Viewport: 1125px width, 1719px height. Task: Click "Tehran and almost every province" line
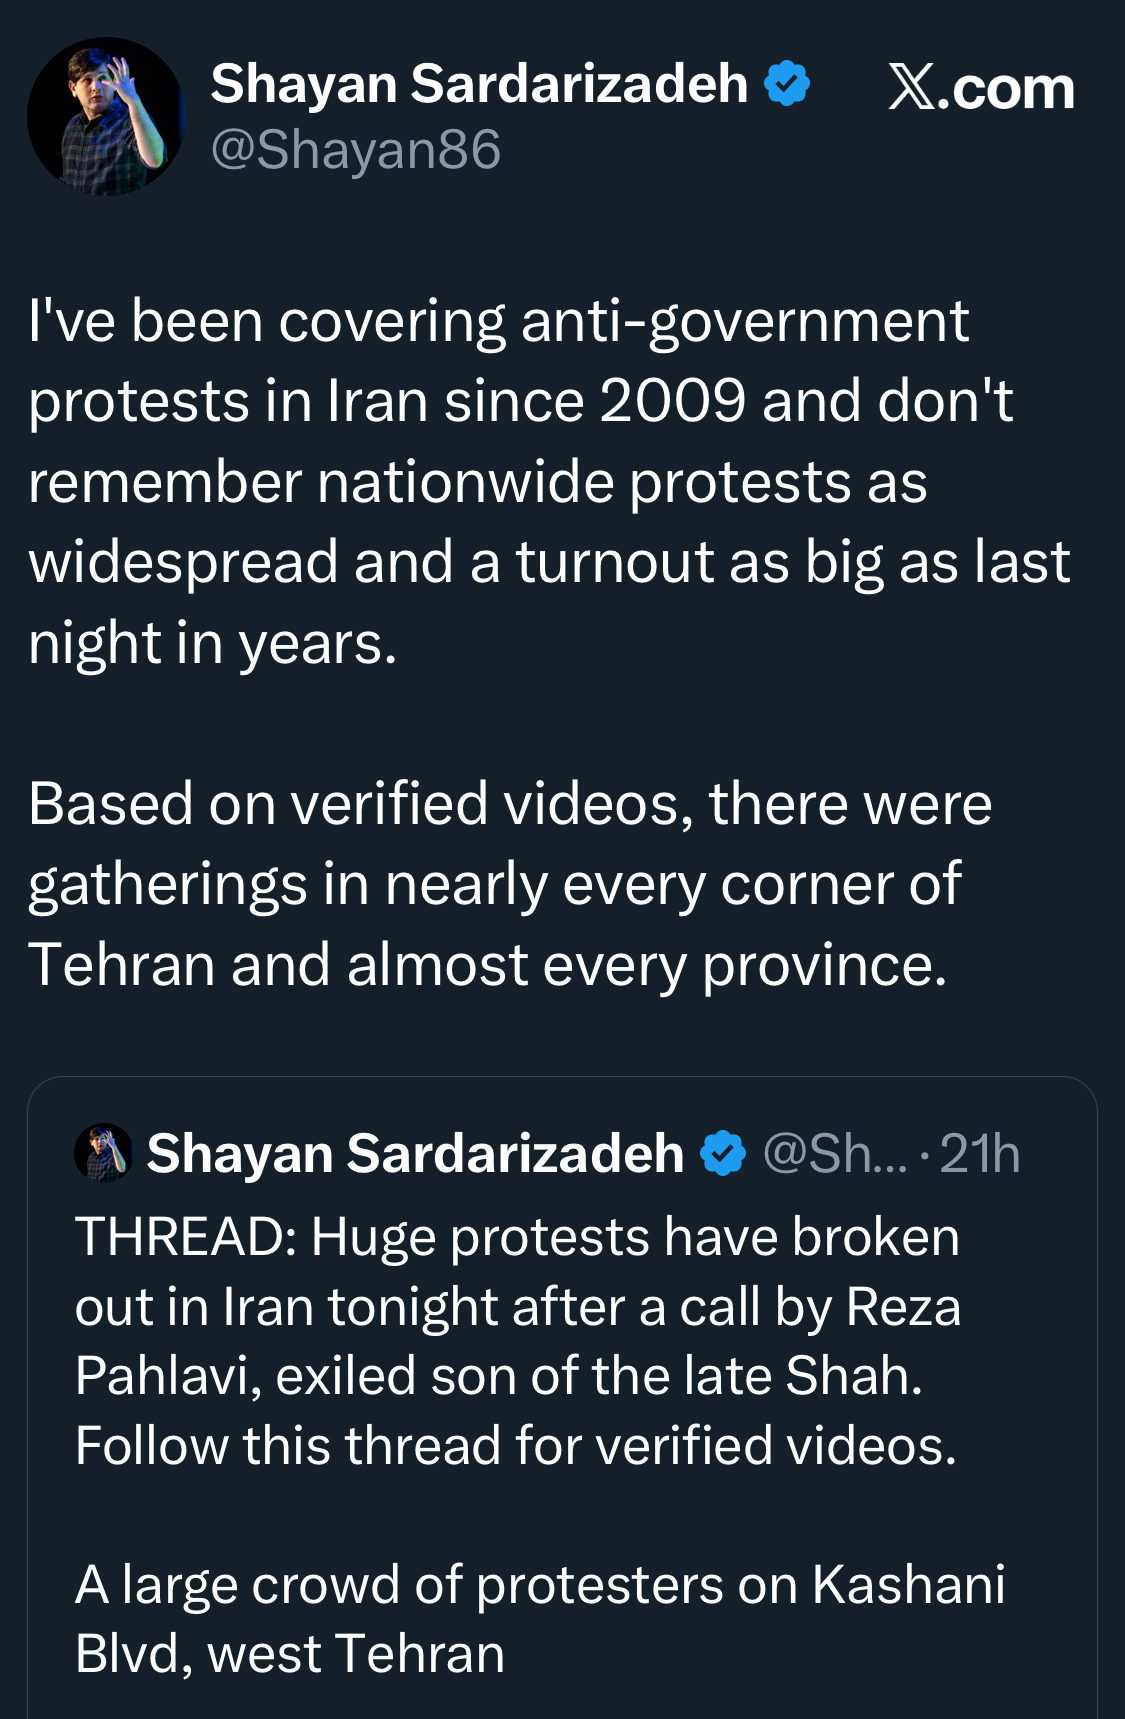tap(487, 965)
